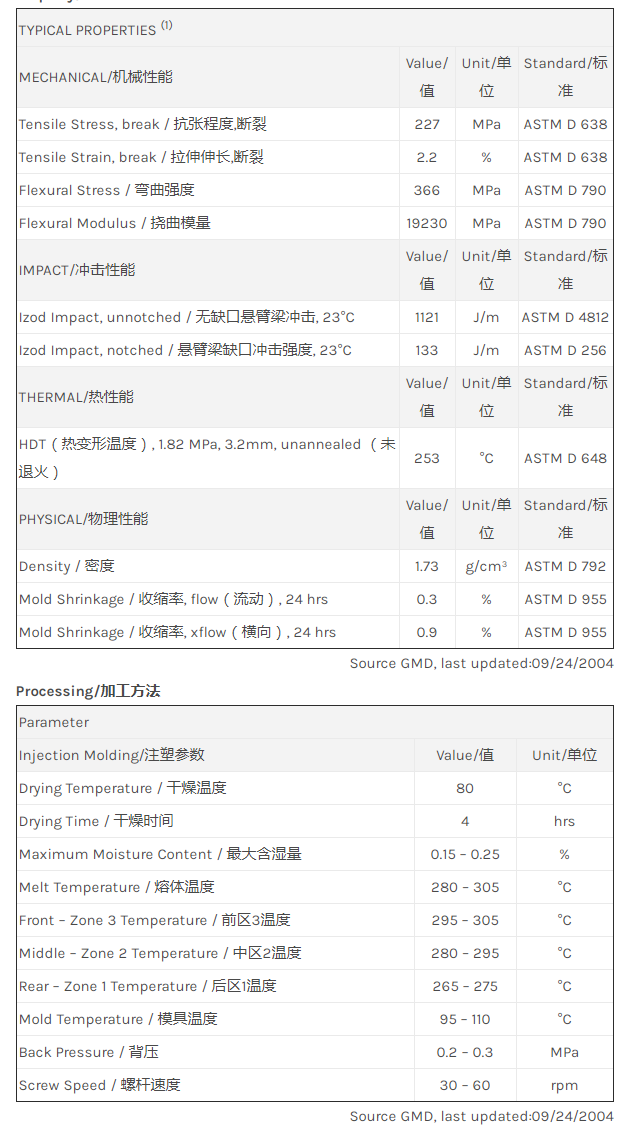630x1137 pixels.
Task: Select the notched Izod value 133
Action: [x=427, y=350]
